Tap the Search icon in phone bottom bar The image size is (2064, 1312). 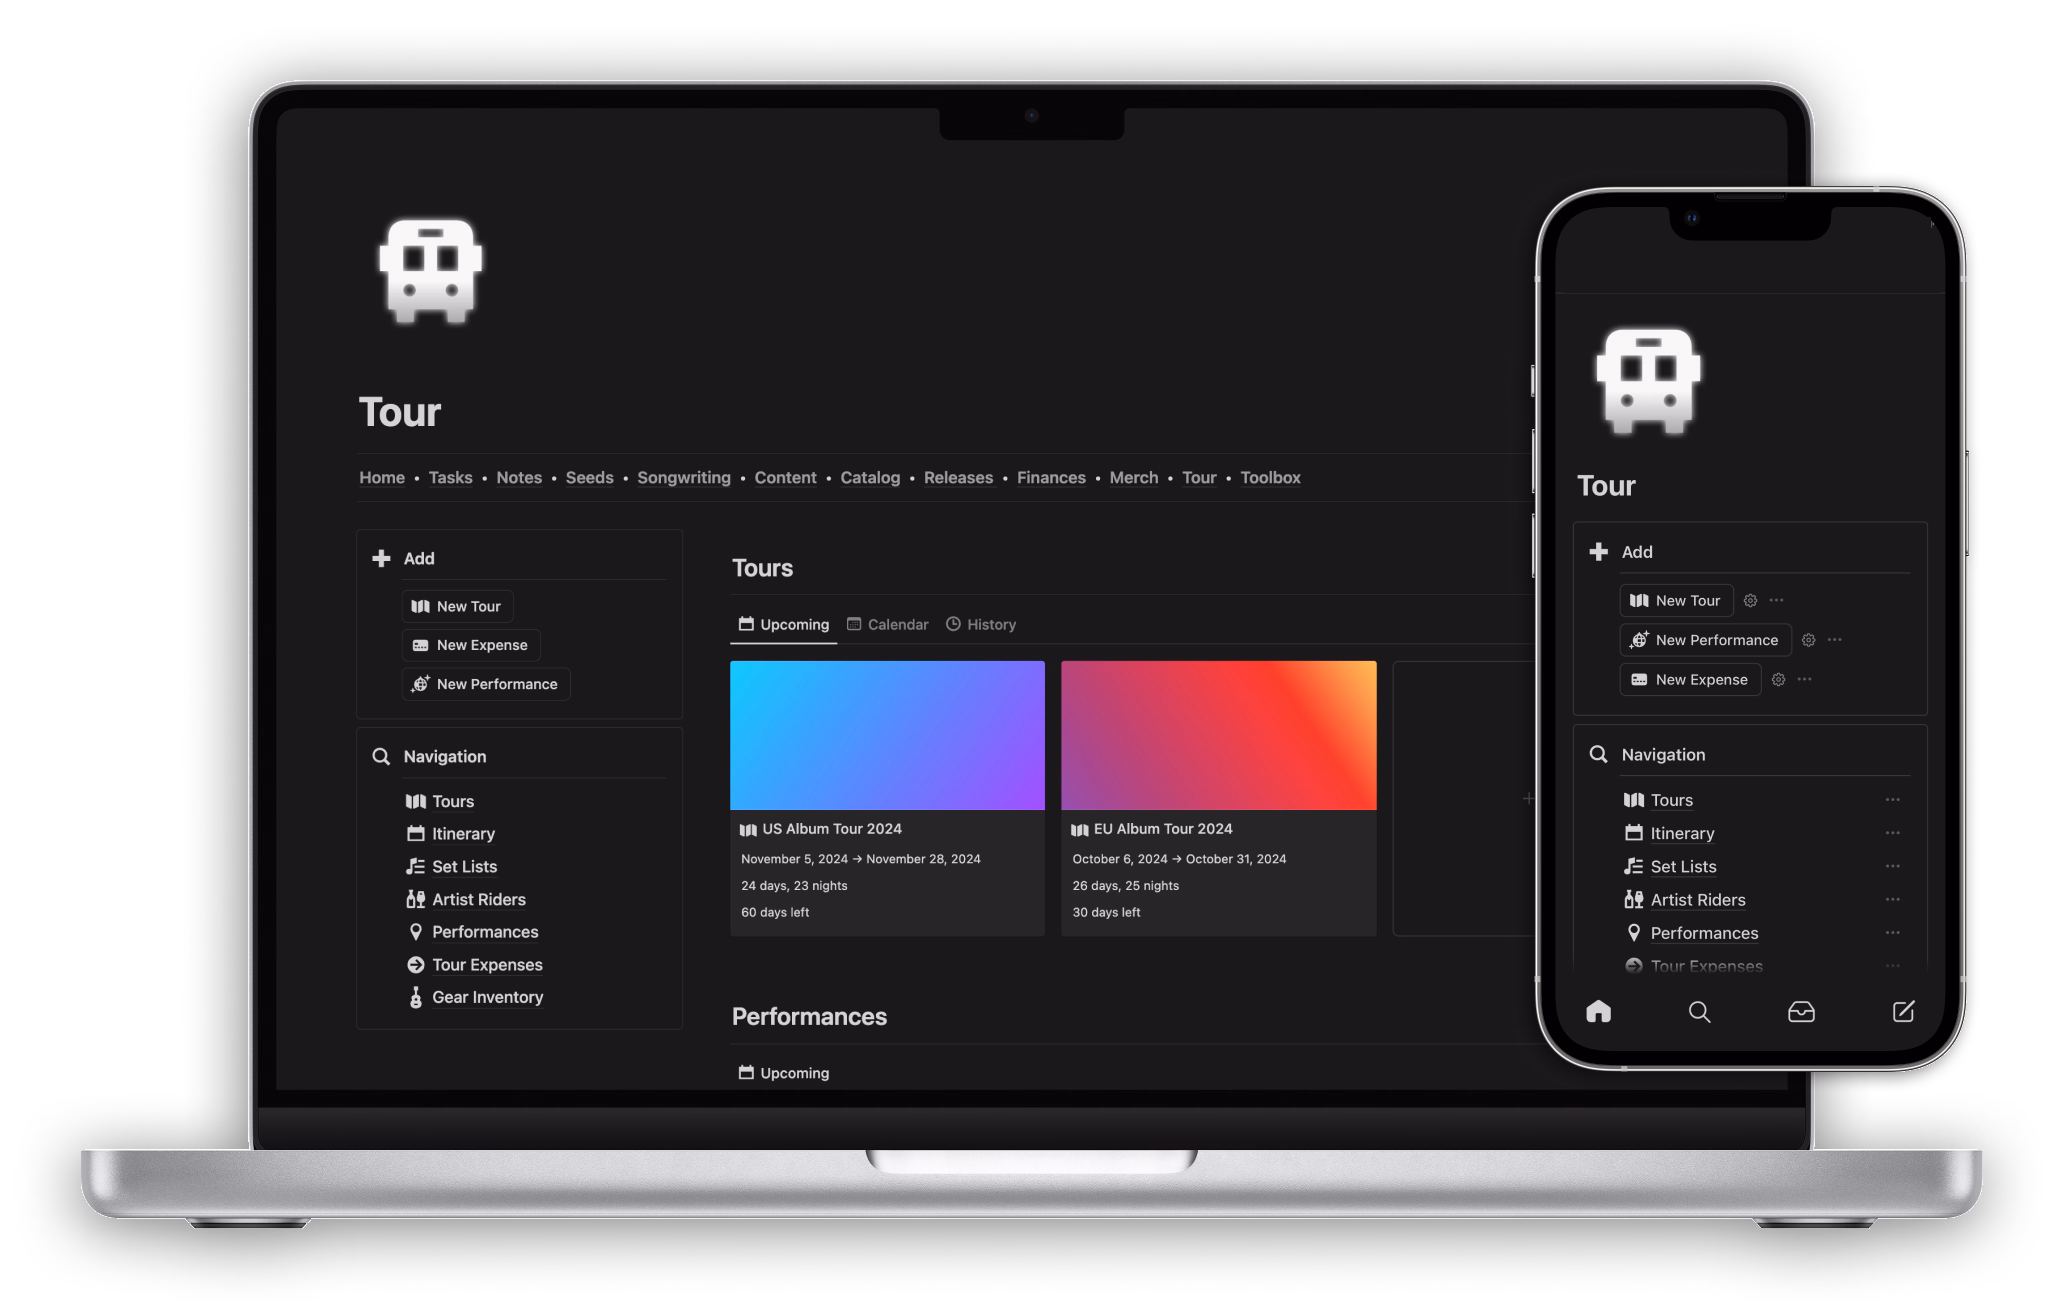1699,1012
